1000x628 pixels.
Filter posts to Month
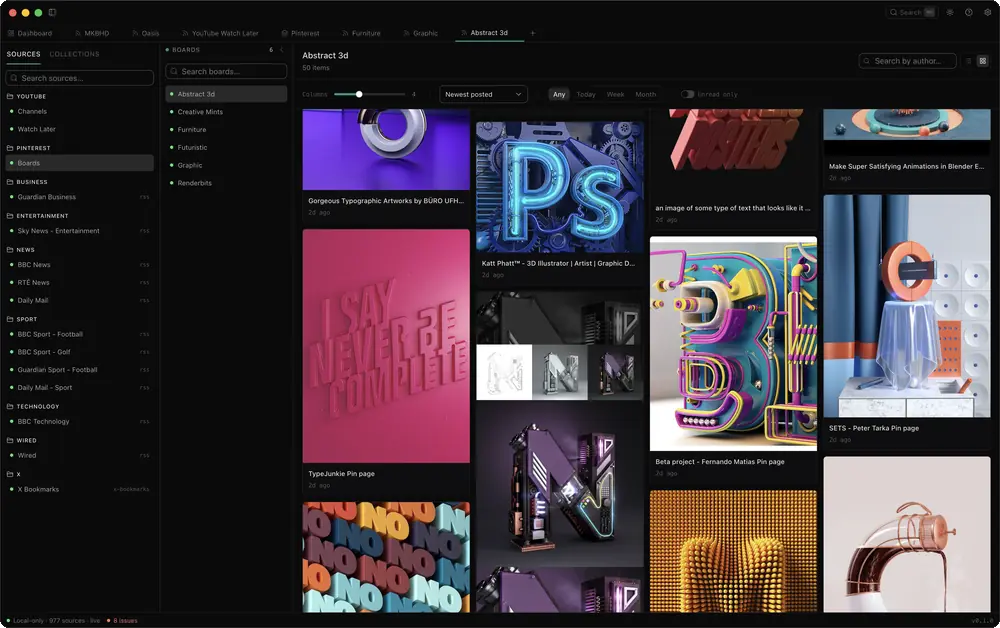(x=645, y=94)
